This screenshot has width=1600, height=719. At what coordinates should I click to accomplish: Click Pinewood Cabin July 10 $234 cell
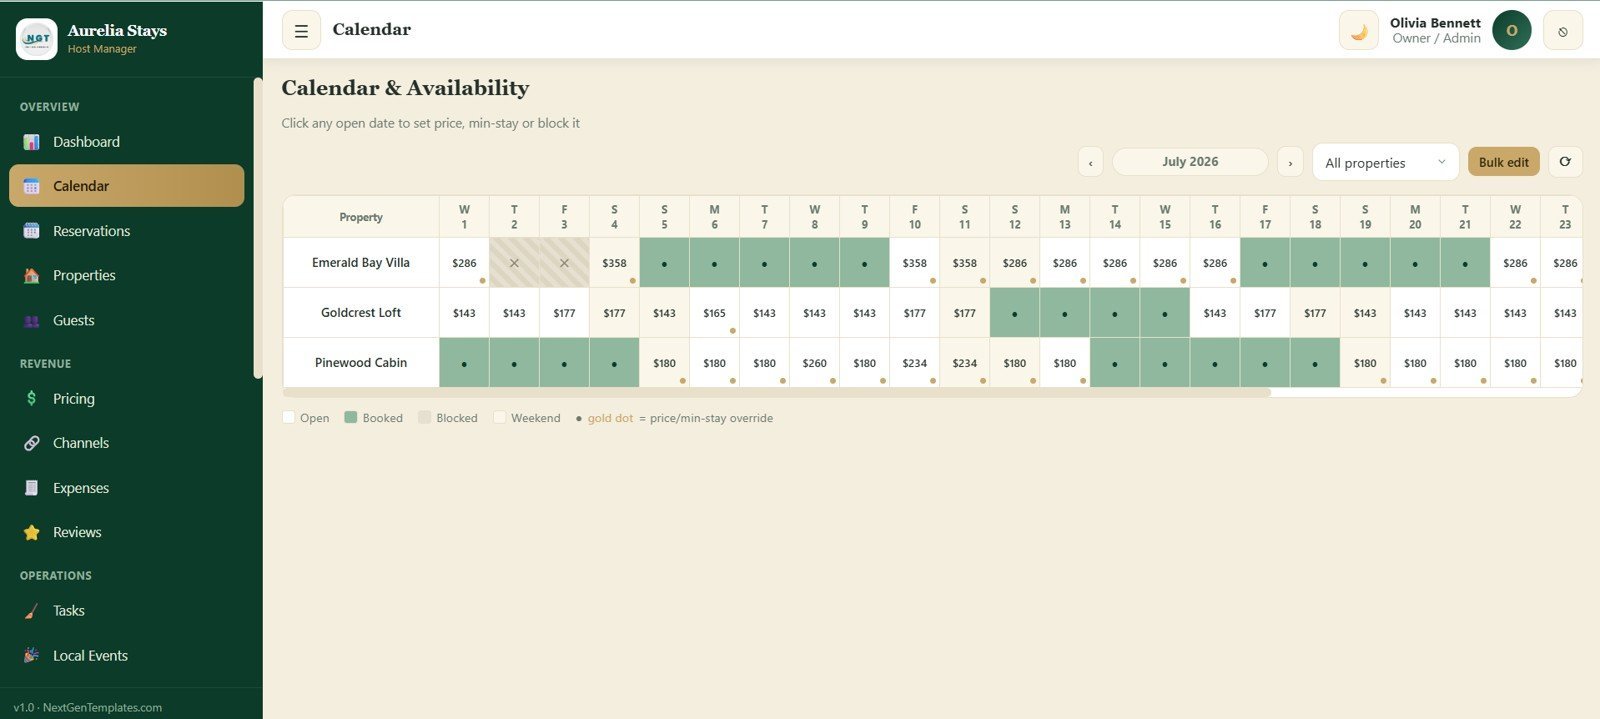tap(914, 363)
